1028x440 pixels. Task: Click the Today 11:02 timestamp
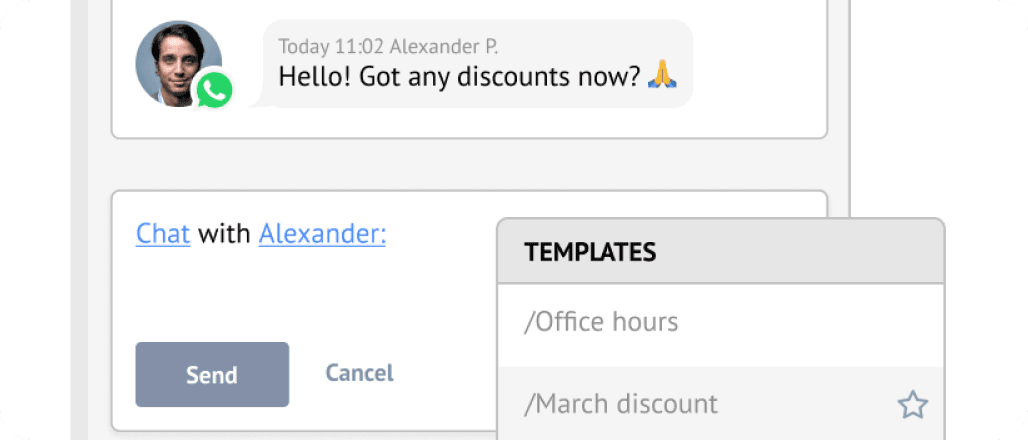(331, 46)
